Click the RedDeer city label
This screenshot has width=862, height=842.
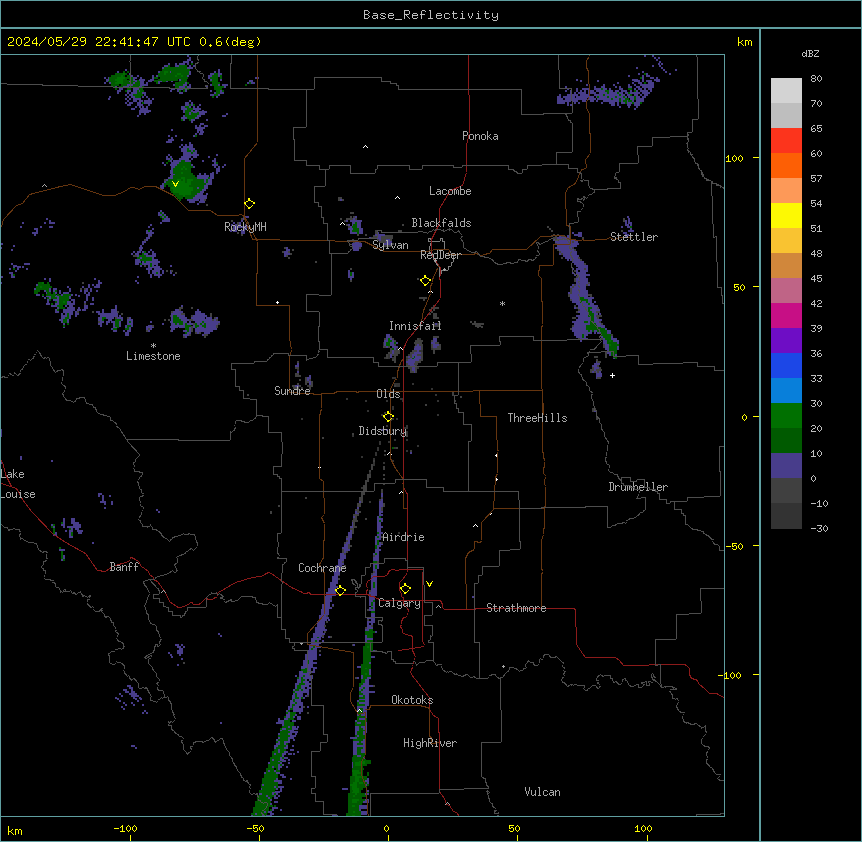[x=440, y=255]
